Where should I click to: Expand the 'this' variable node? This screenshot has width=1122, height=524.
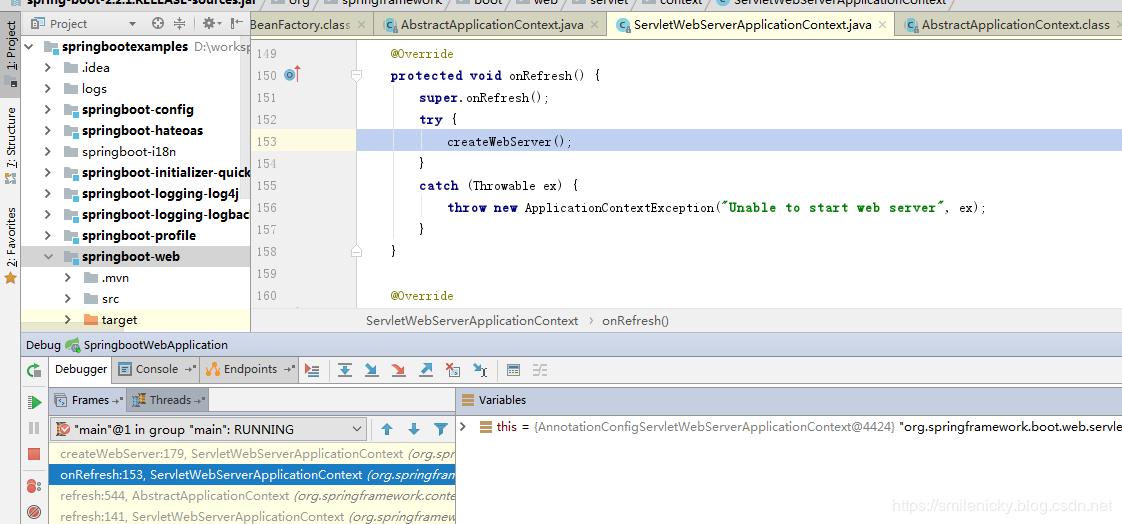(463, 427)
